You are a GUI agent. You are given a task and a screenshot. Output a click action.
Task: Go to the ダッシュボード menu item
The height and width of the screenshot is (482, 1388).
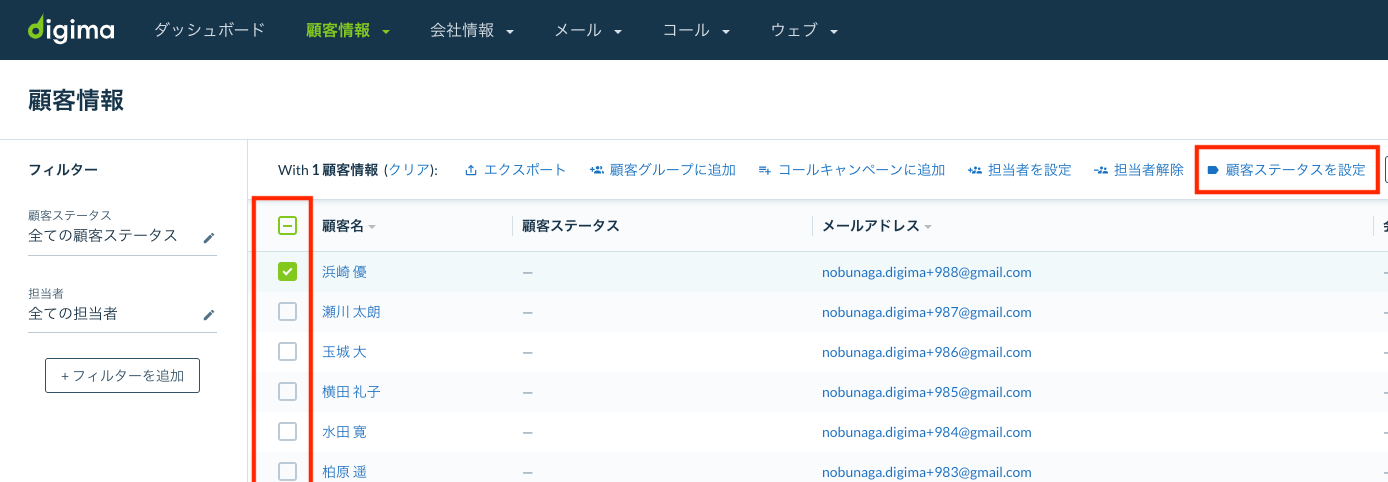(210, 30)
